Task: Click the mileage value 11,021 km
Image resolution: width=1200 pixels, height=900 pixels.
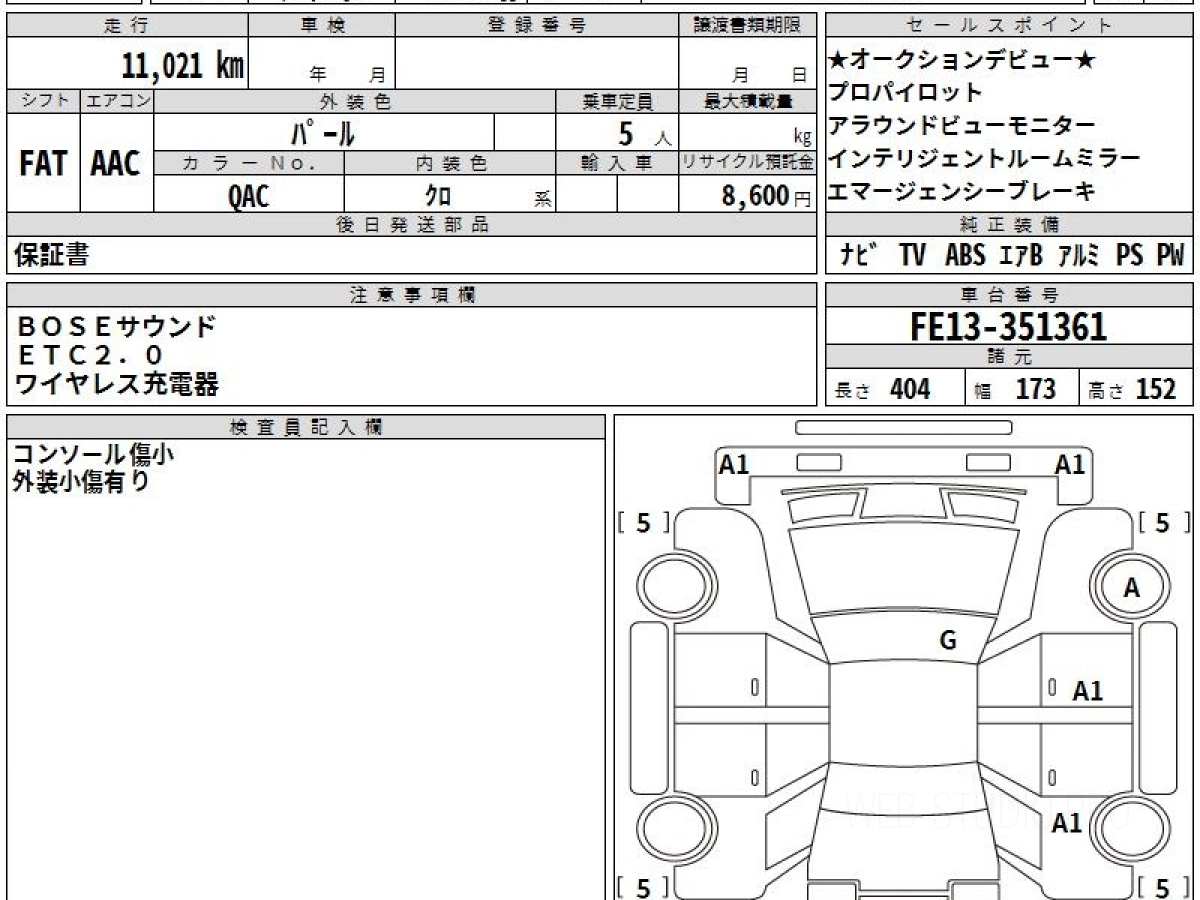Action: tap(182, 66)
